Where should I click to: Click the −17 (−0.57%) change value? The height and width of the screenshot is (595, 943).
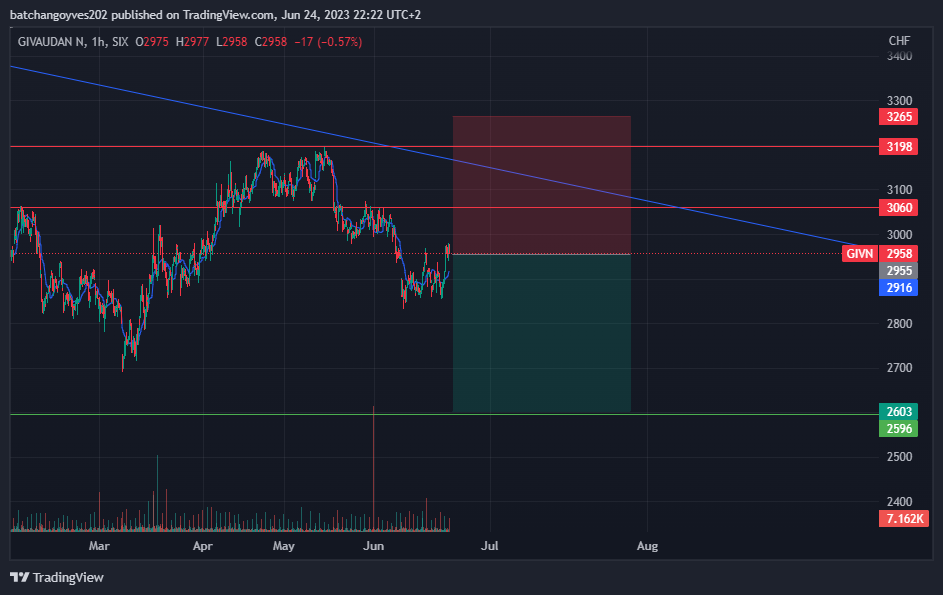[328, 42]
